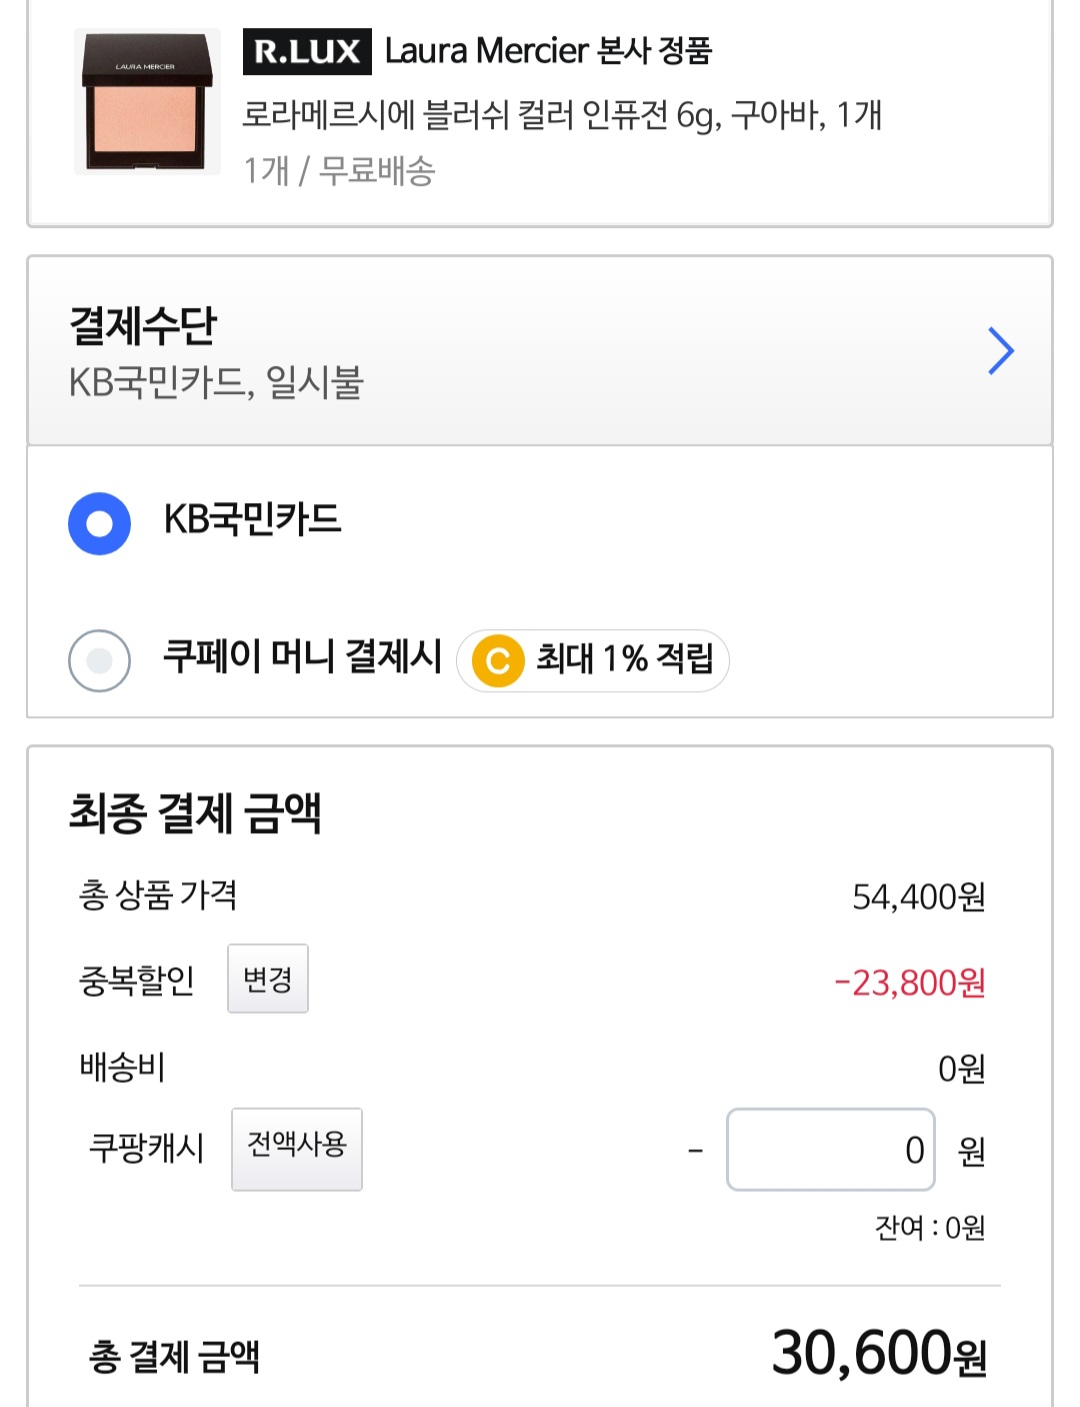The width and height of the screenshot is (1080, 1407).
Task: Select the KB국민카드 radio button
Action: [99, 523]
